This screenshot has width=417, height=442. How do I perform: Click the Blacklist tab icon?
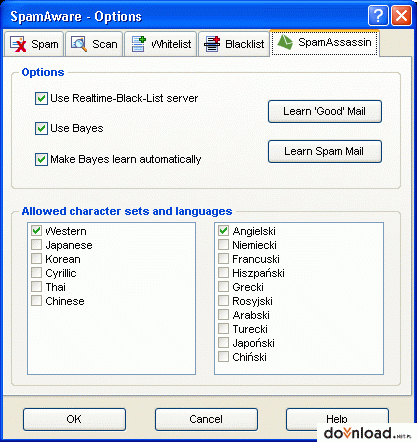coord(212,44)
